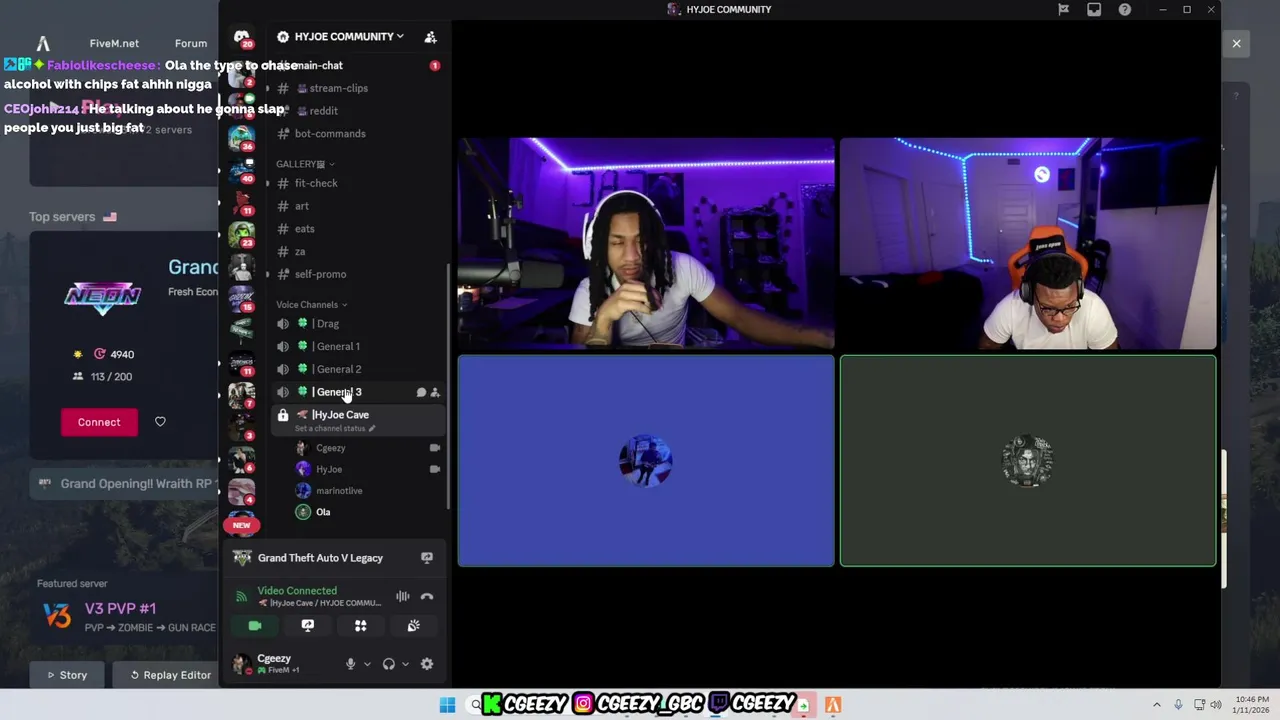Select server icon with badge 7
The image size is (1280, 720).
click(x=241, y=396)
